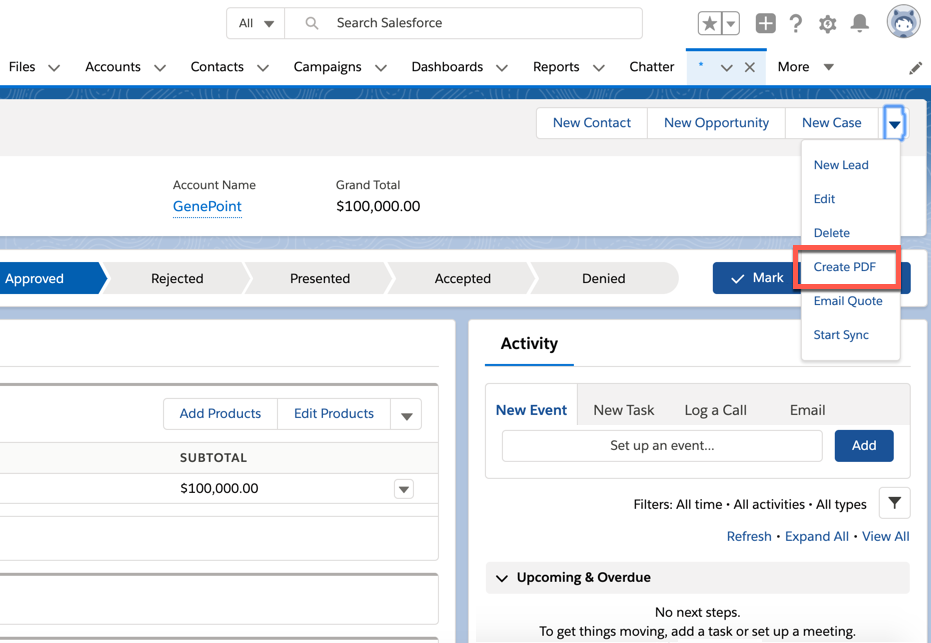This screenshot has height=643, width=931.
Task: Click the Refresh link
Action: click(749, 537)
